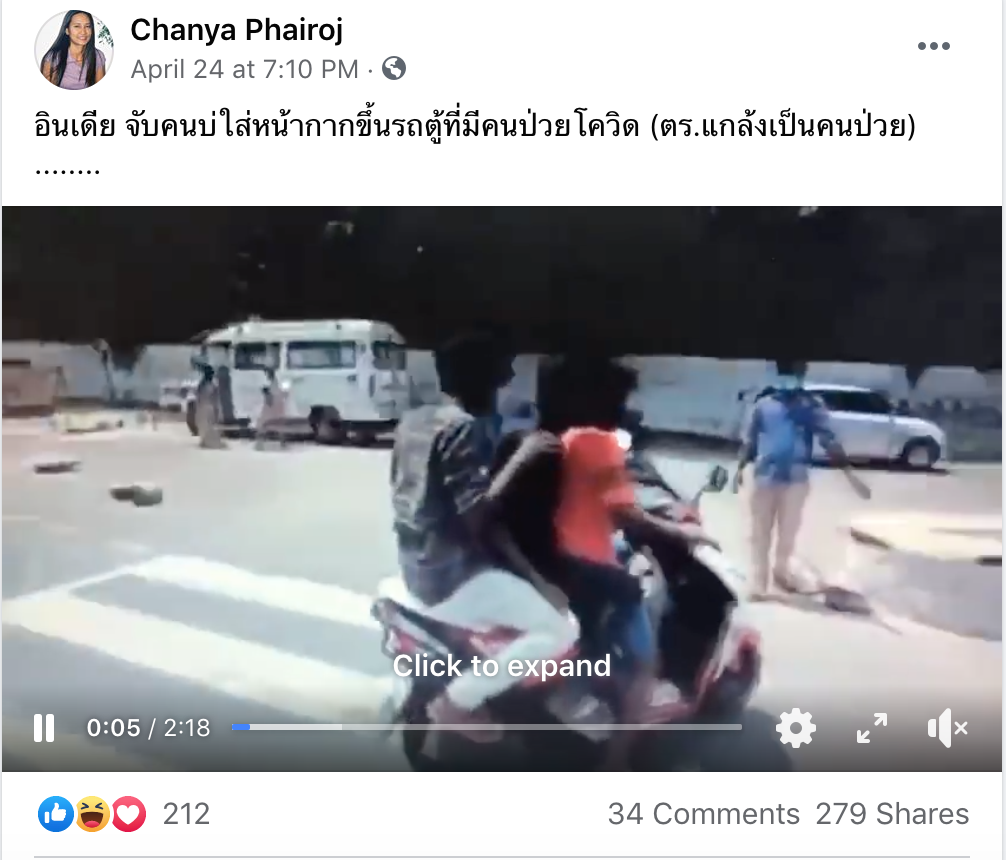Click the Thai post caption text
The image size is (1006, 860).
[475, 125]
